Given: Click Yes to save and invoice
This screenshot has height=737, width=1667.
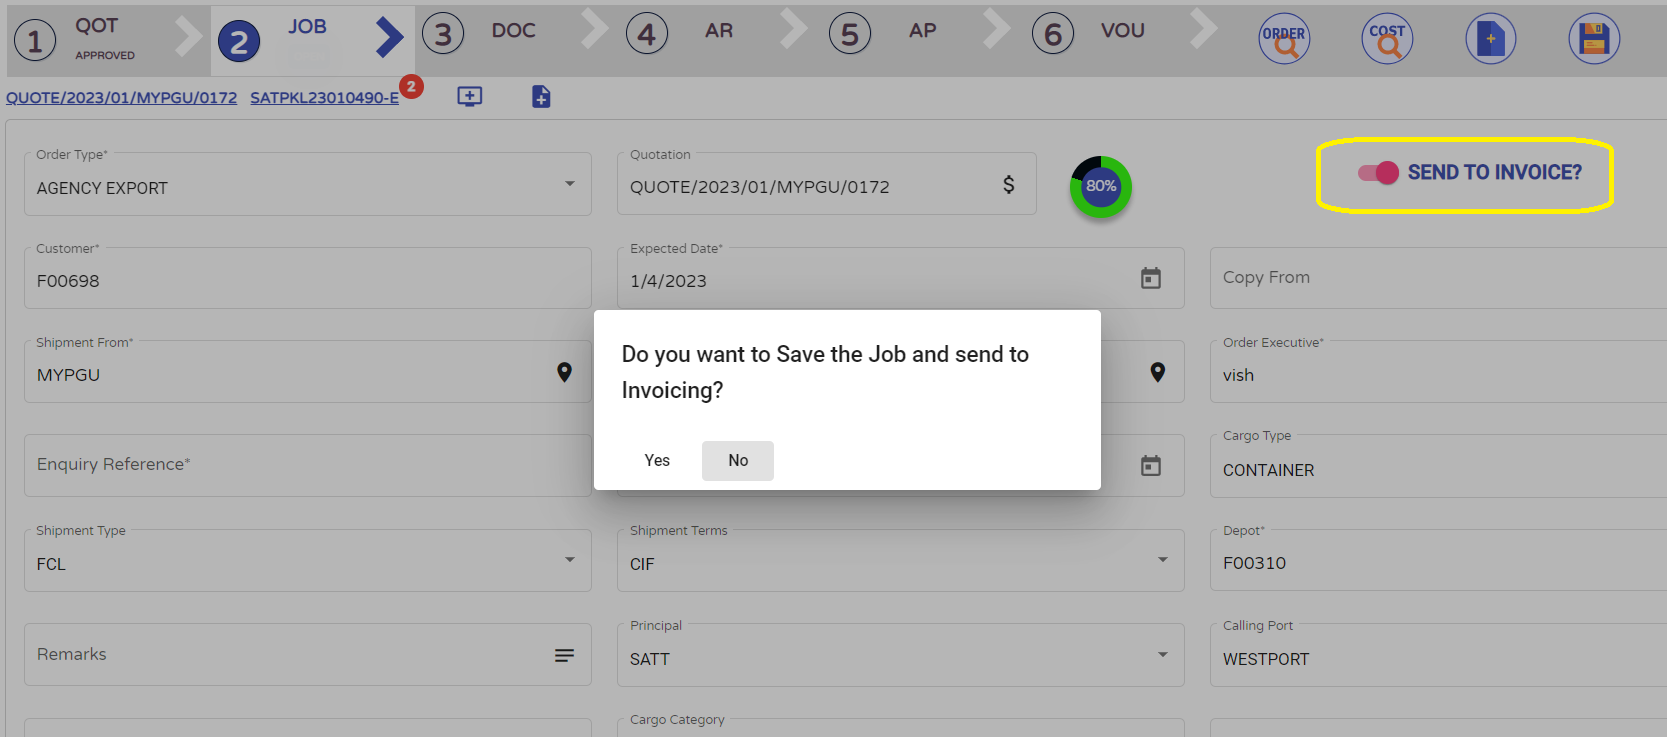Looking at the screenshot, I should tap(657, 461).
